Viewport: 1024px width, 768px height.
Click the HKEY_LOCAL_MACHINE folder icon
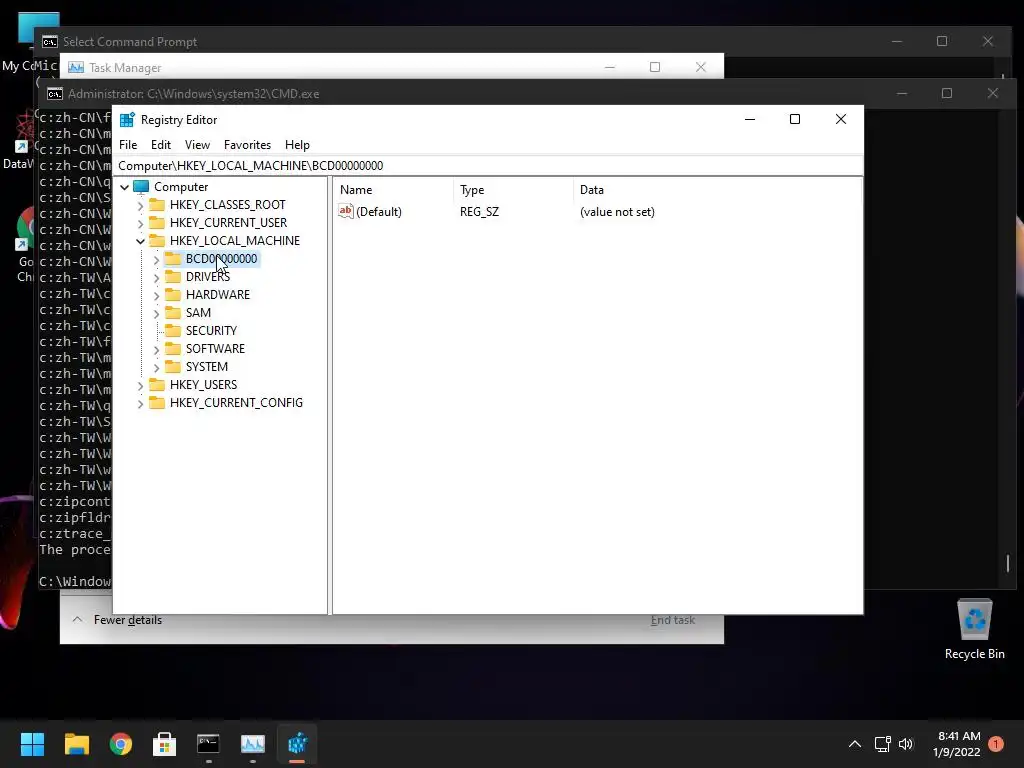click(157, 241)
